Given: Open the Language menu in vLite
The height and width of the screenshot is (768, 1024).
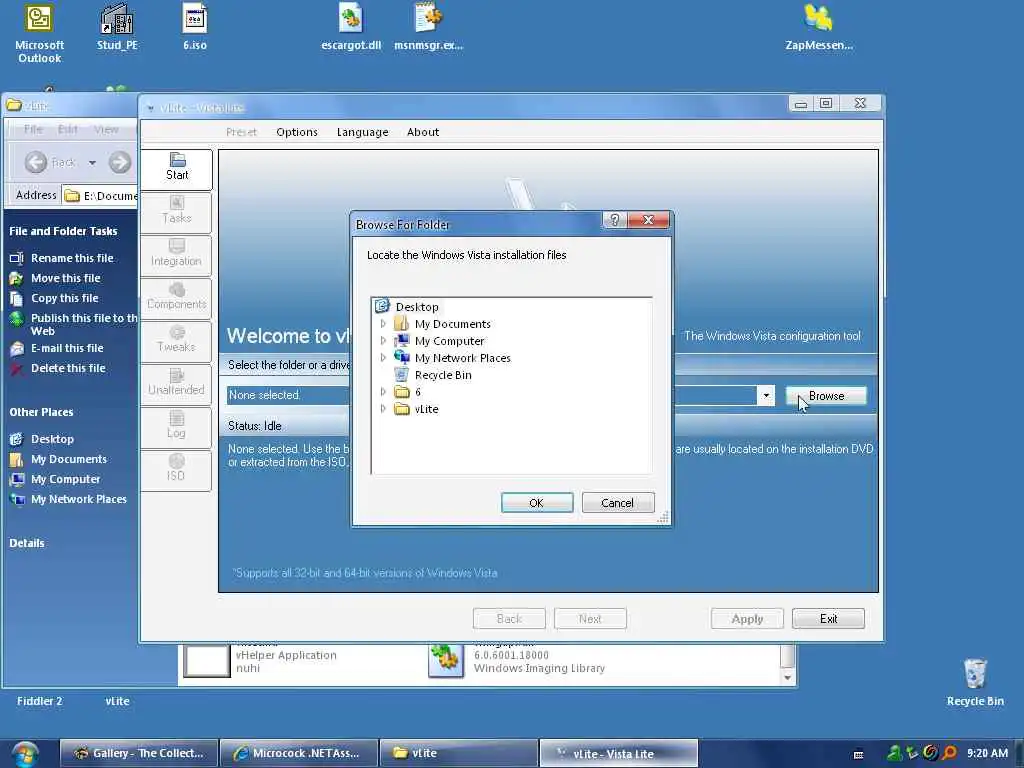Looking at the screenshot, I should [x=362, y=132].
